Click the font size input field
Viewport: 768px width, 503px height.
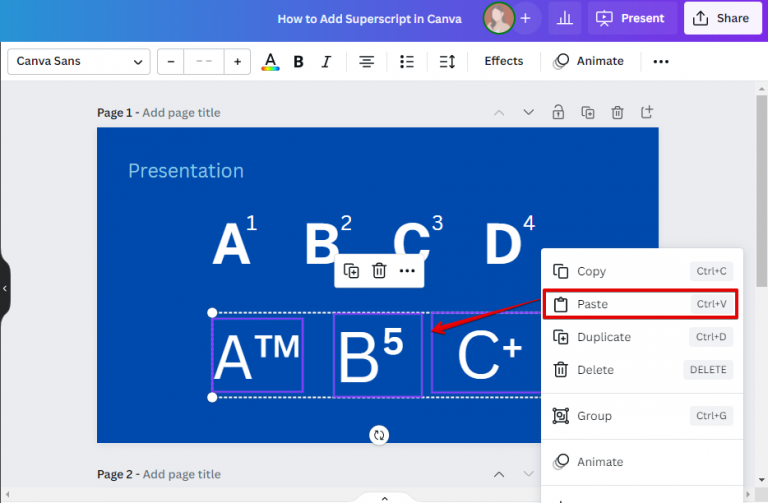pyautogui.click(x=204, y=62)
